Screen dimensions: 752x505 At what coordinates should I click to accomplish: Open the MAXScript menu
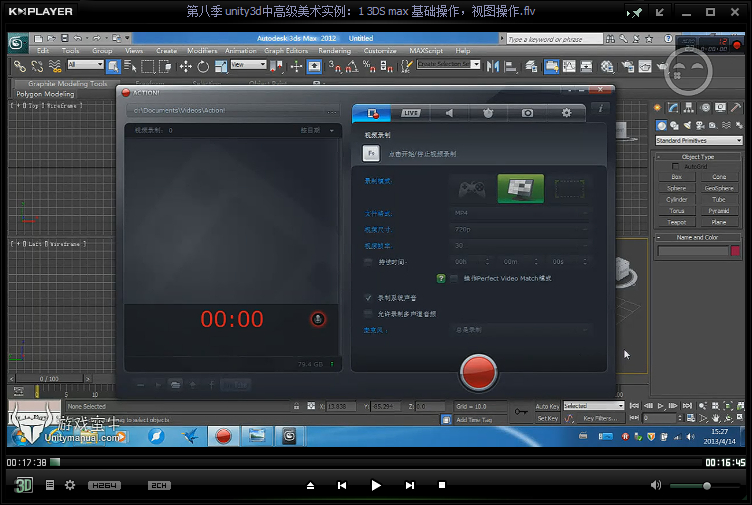pos(426,50)
